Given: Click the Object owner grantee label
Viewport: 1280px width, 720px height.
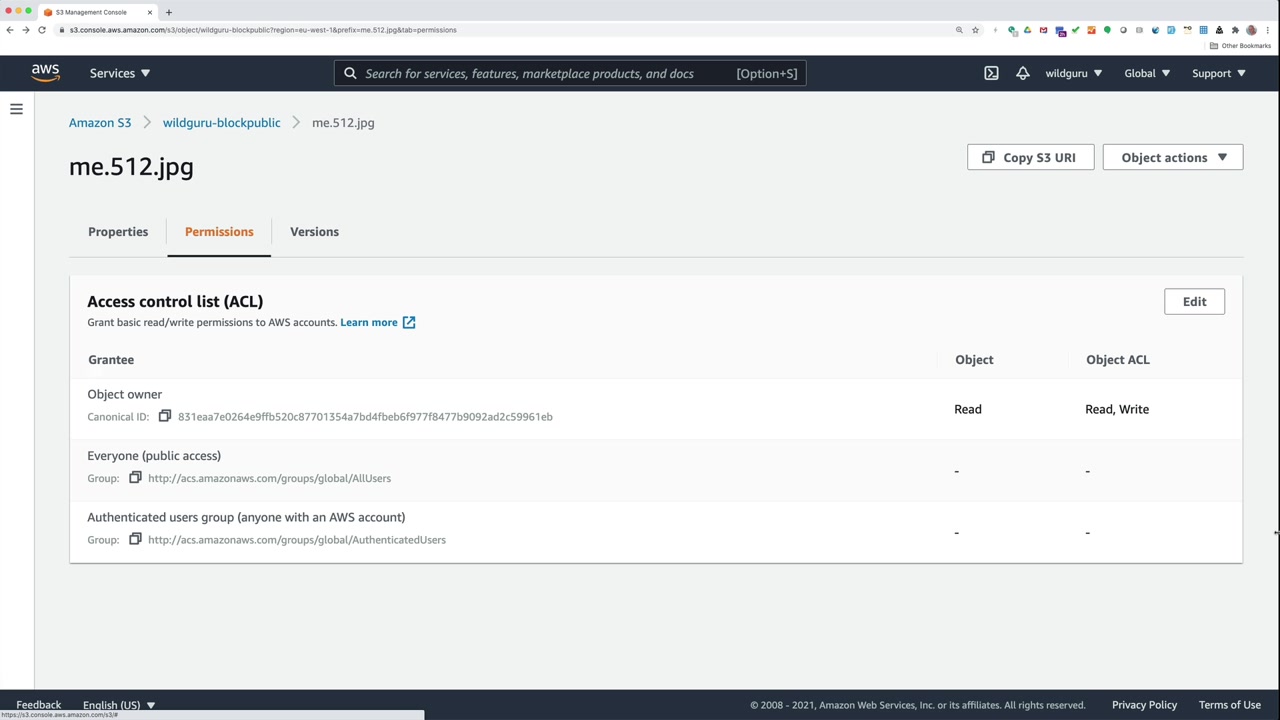Looking at the screenshot, I should click(x=124, y=394).
